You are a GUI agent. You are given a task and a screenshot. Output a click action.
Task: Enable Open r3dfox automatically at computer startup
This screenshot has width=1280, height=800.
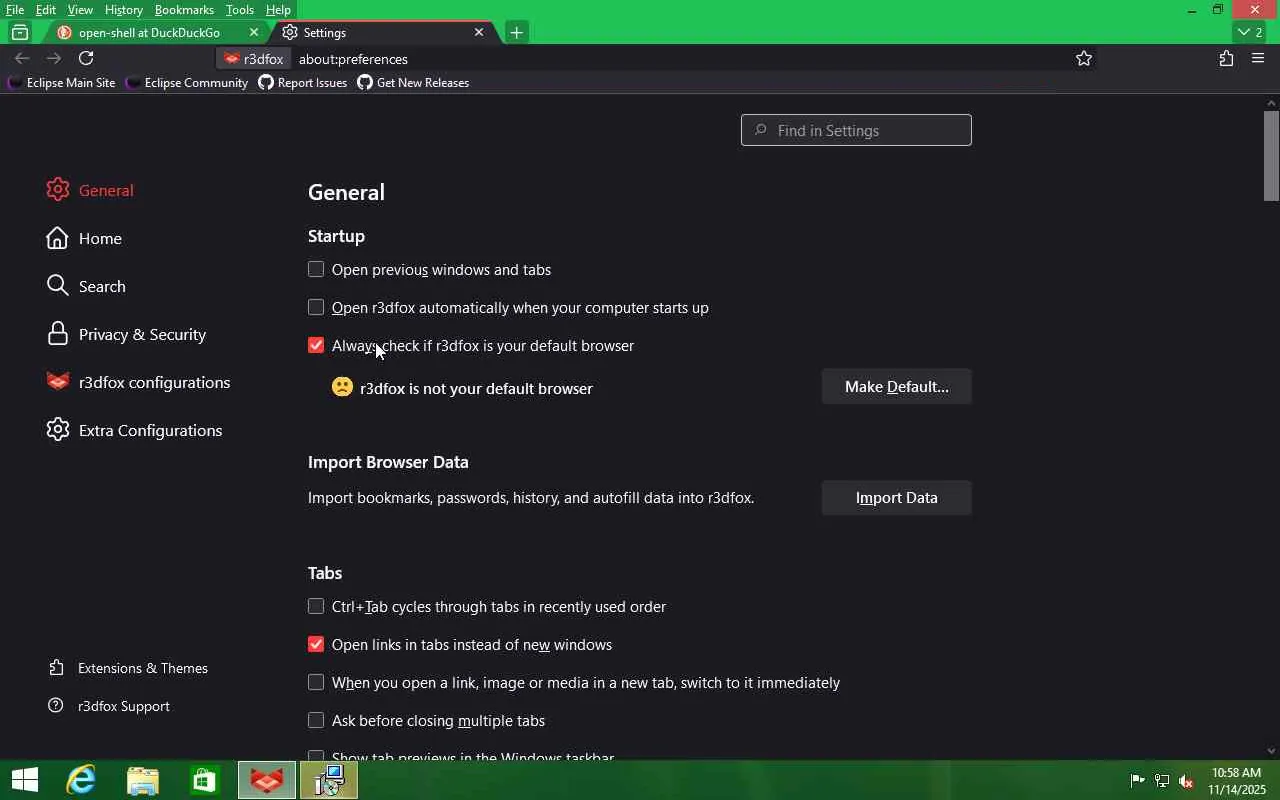tap(316, 307)
